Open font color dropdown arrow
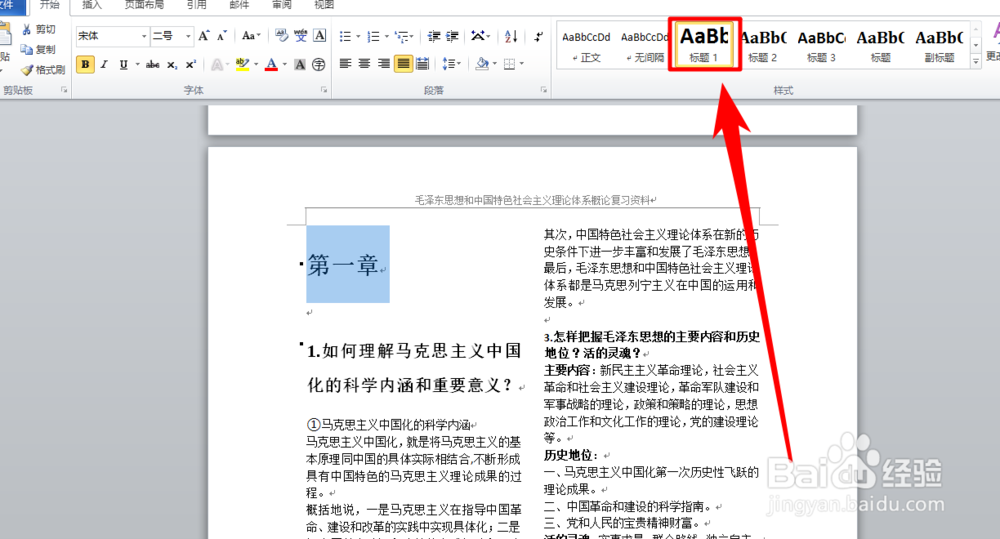 (x=284, y=64)
